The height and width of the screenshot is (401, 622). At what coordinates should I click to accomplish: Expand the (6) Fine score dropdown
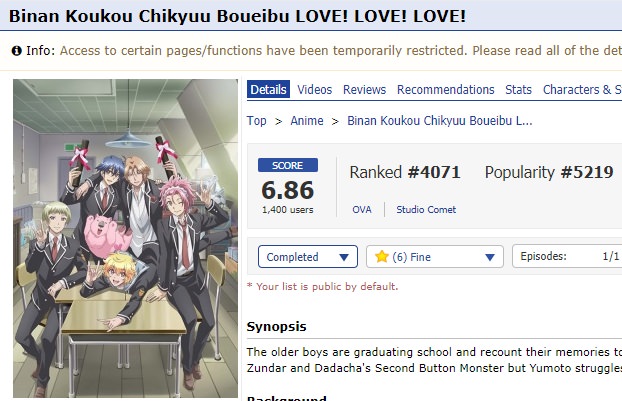435,257
